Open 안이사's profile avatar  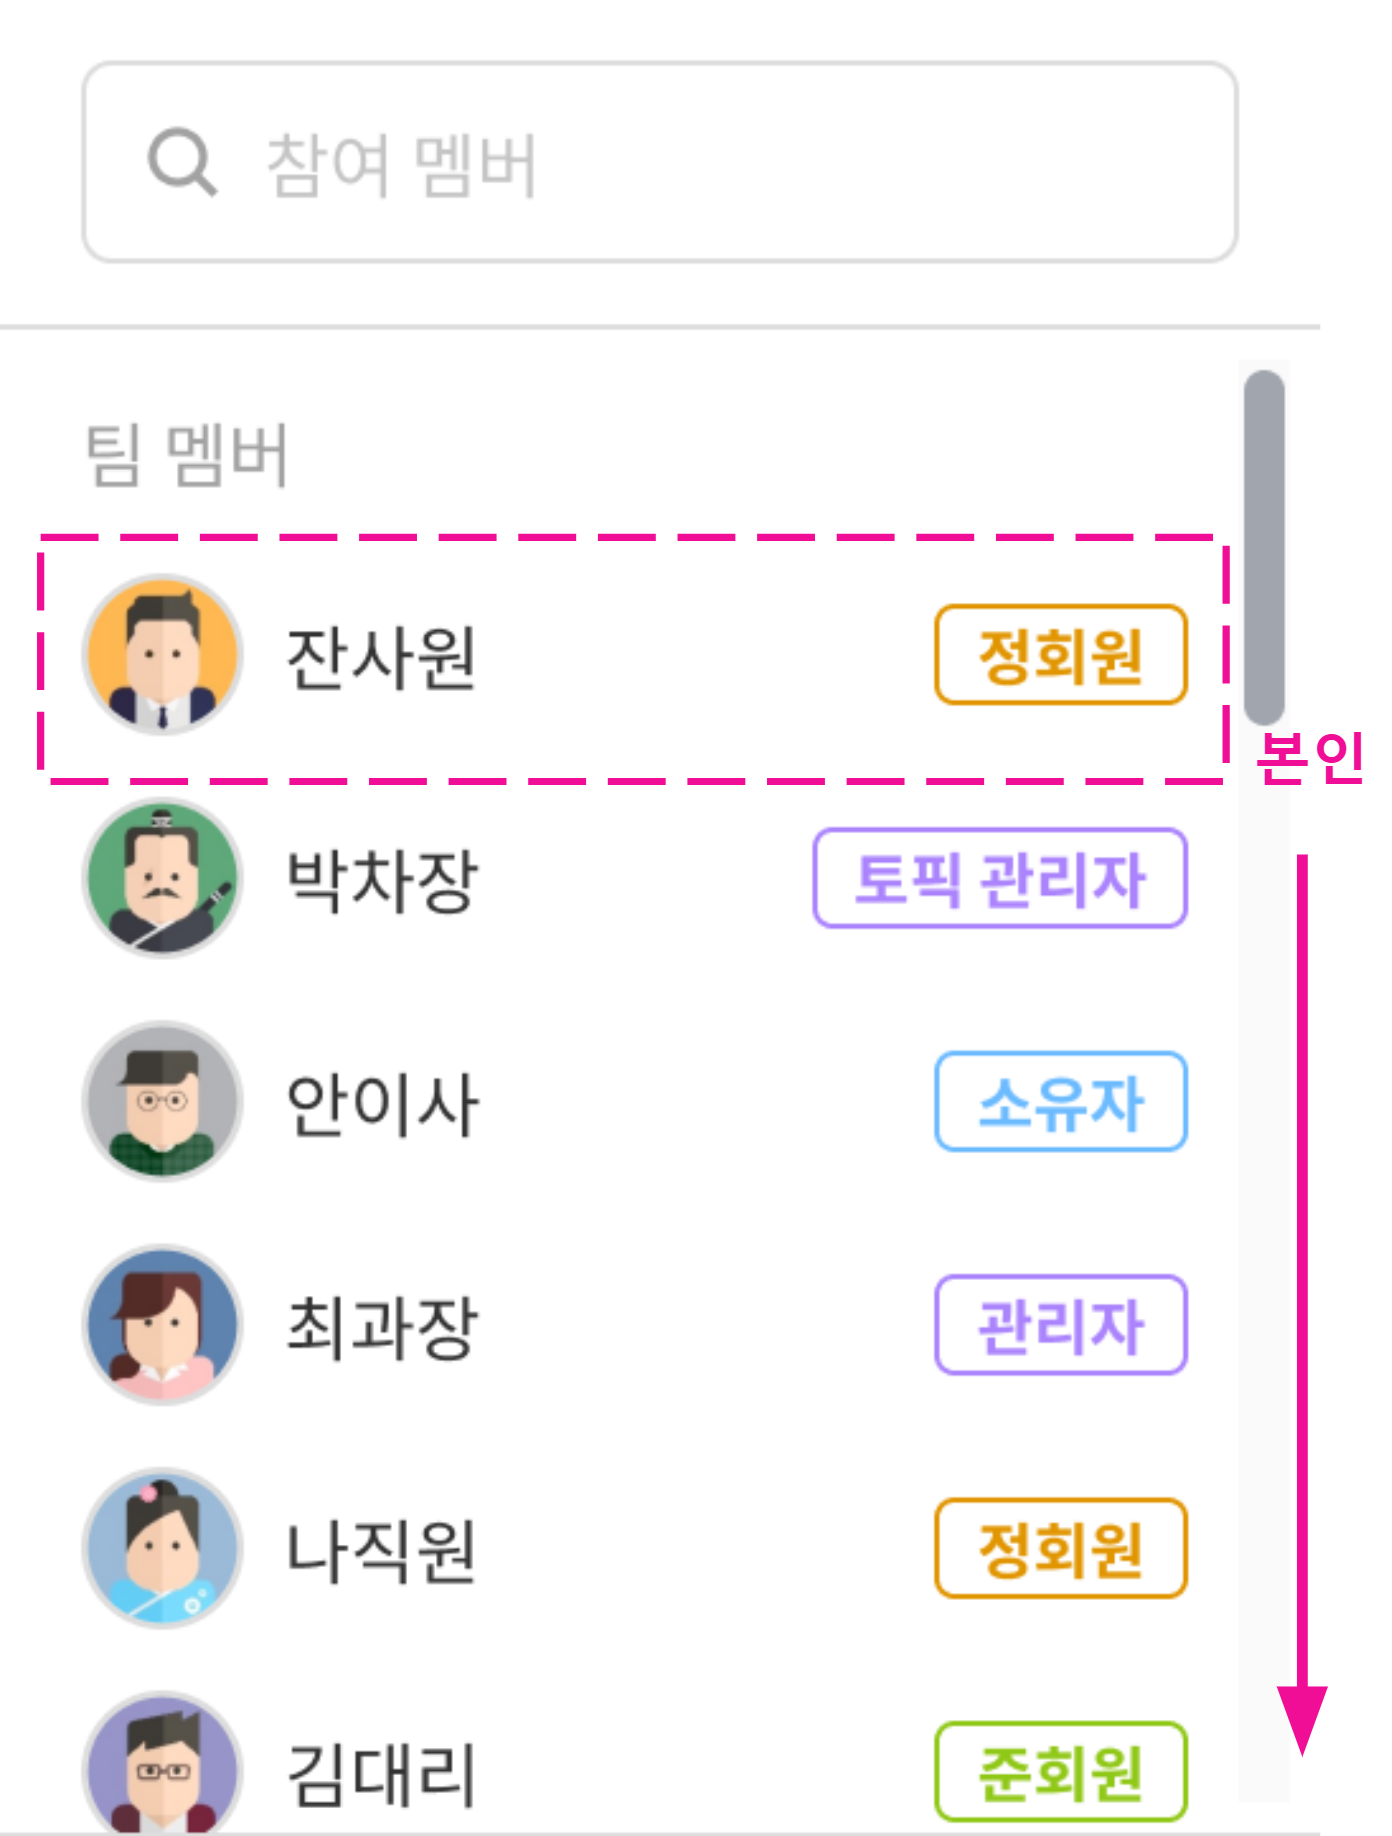(x=163, y=1101)
